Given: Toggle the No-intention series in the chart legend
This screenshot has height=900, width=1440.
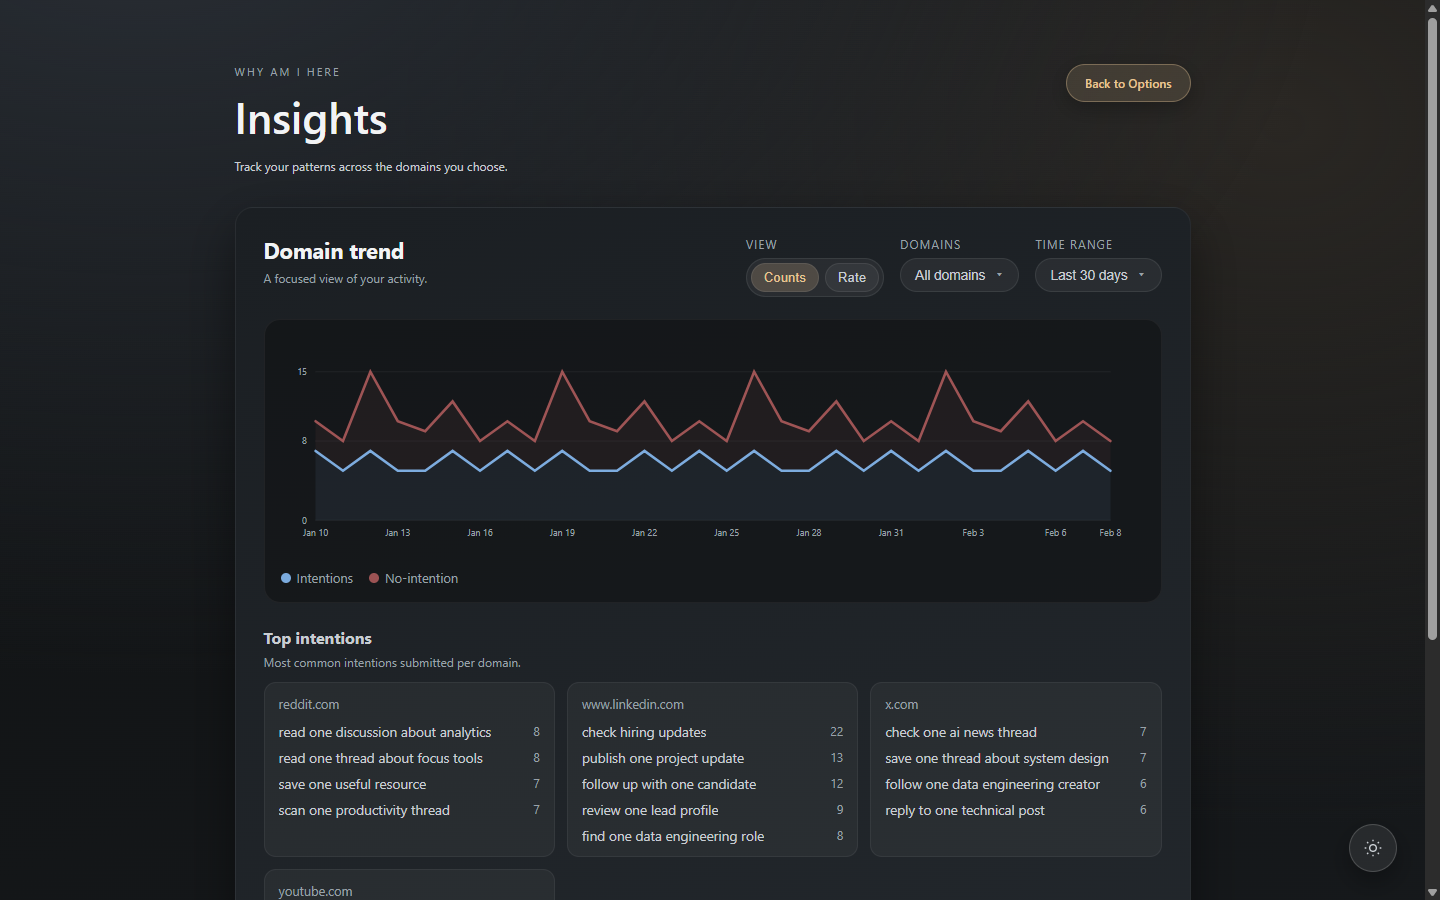Looking at the screenshot, I should 413,578.
